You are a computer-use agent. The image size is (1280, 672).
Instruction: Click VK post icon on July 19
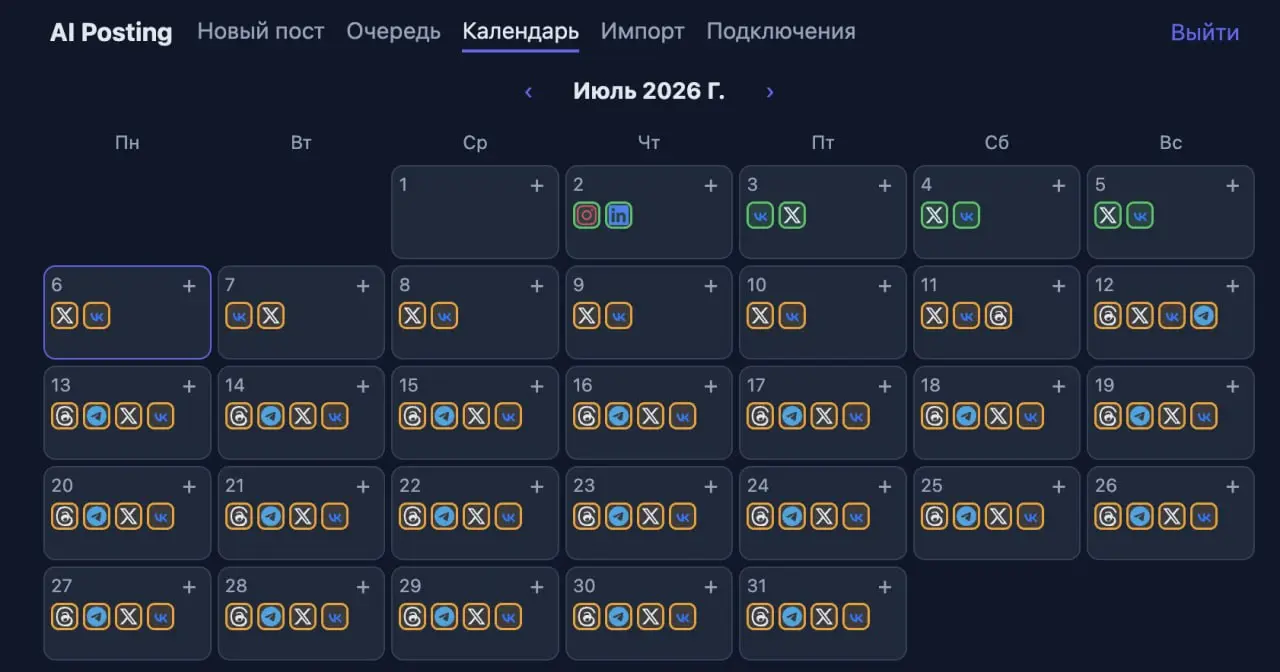click(1205, 416)
